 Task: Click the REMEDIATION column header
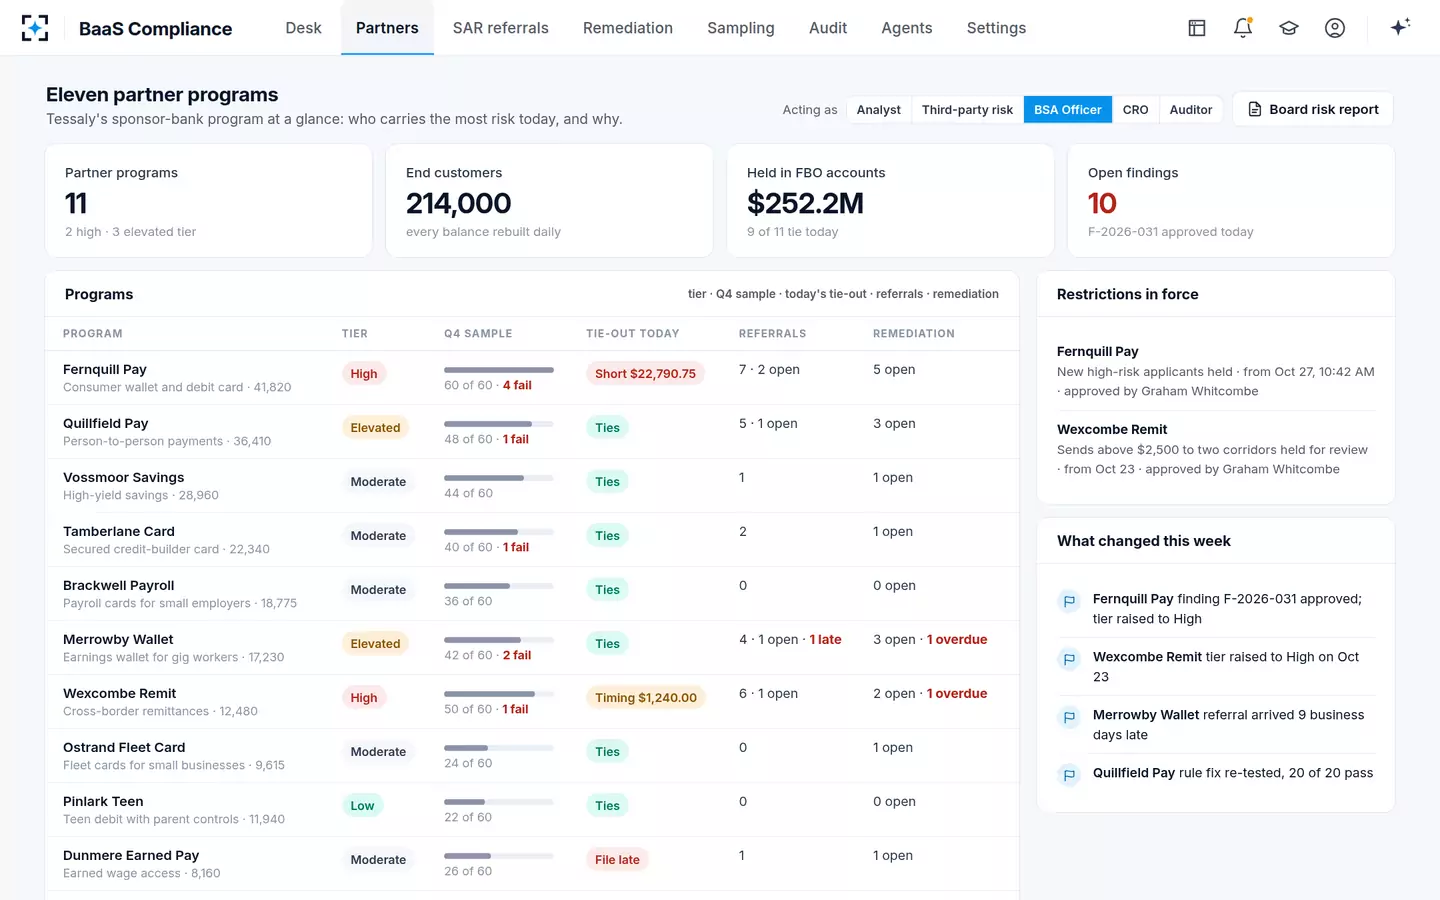coord(914,333)
